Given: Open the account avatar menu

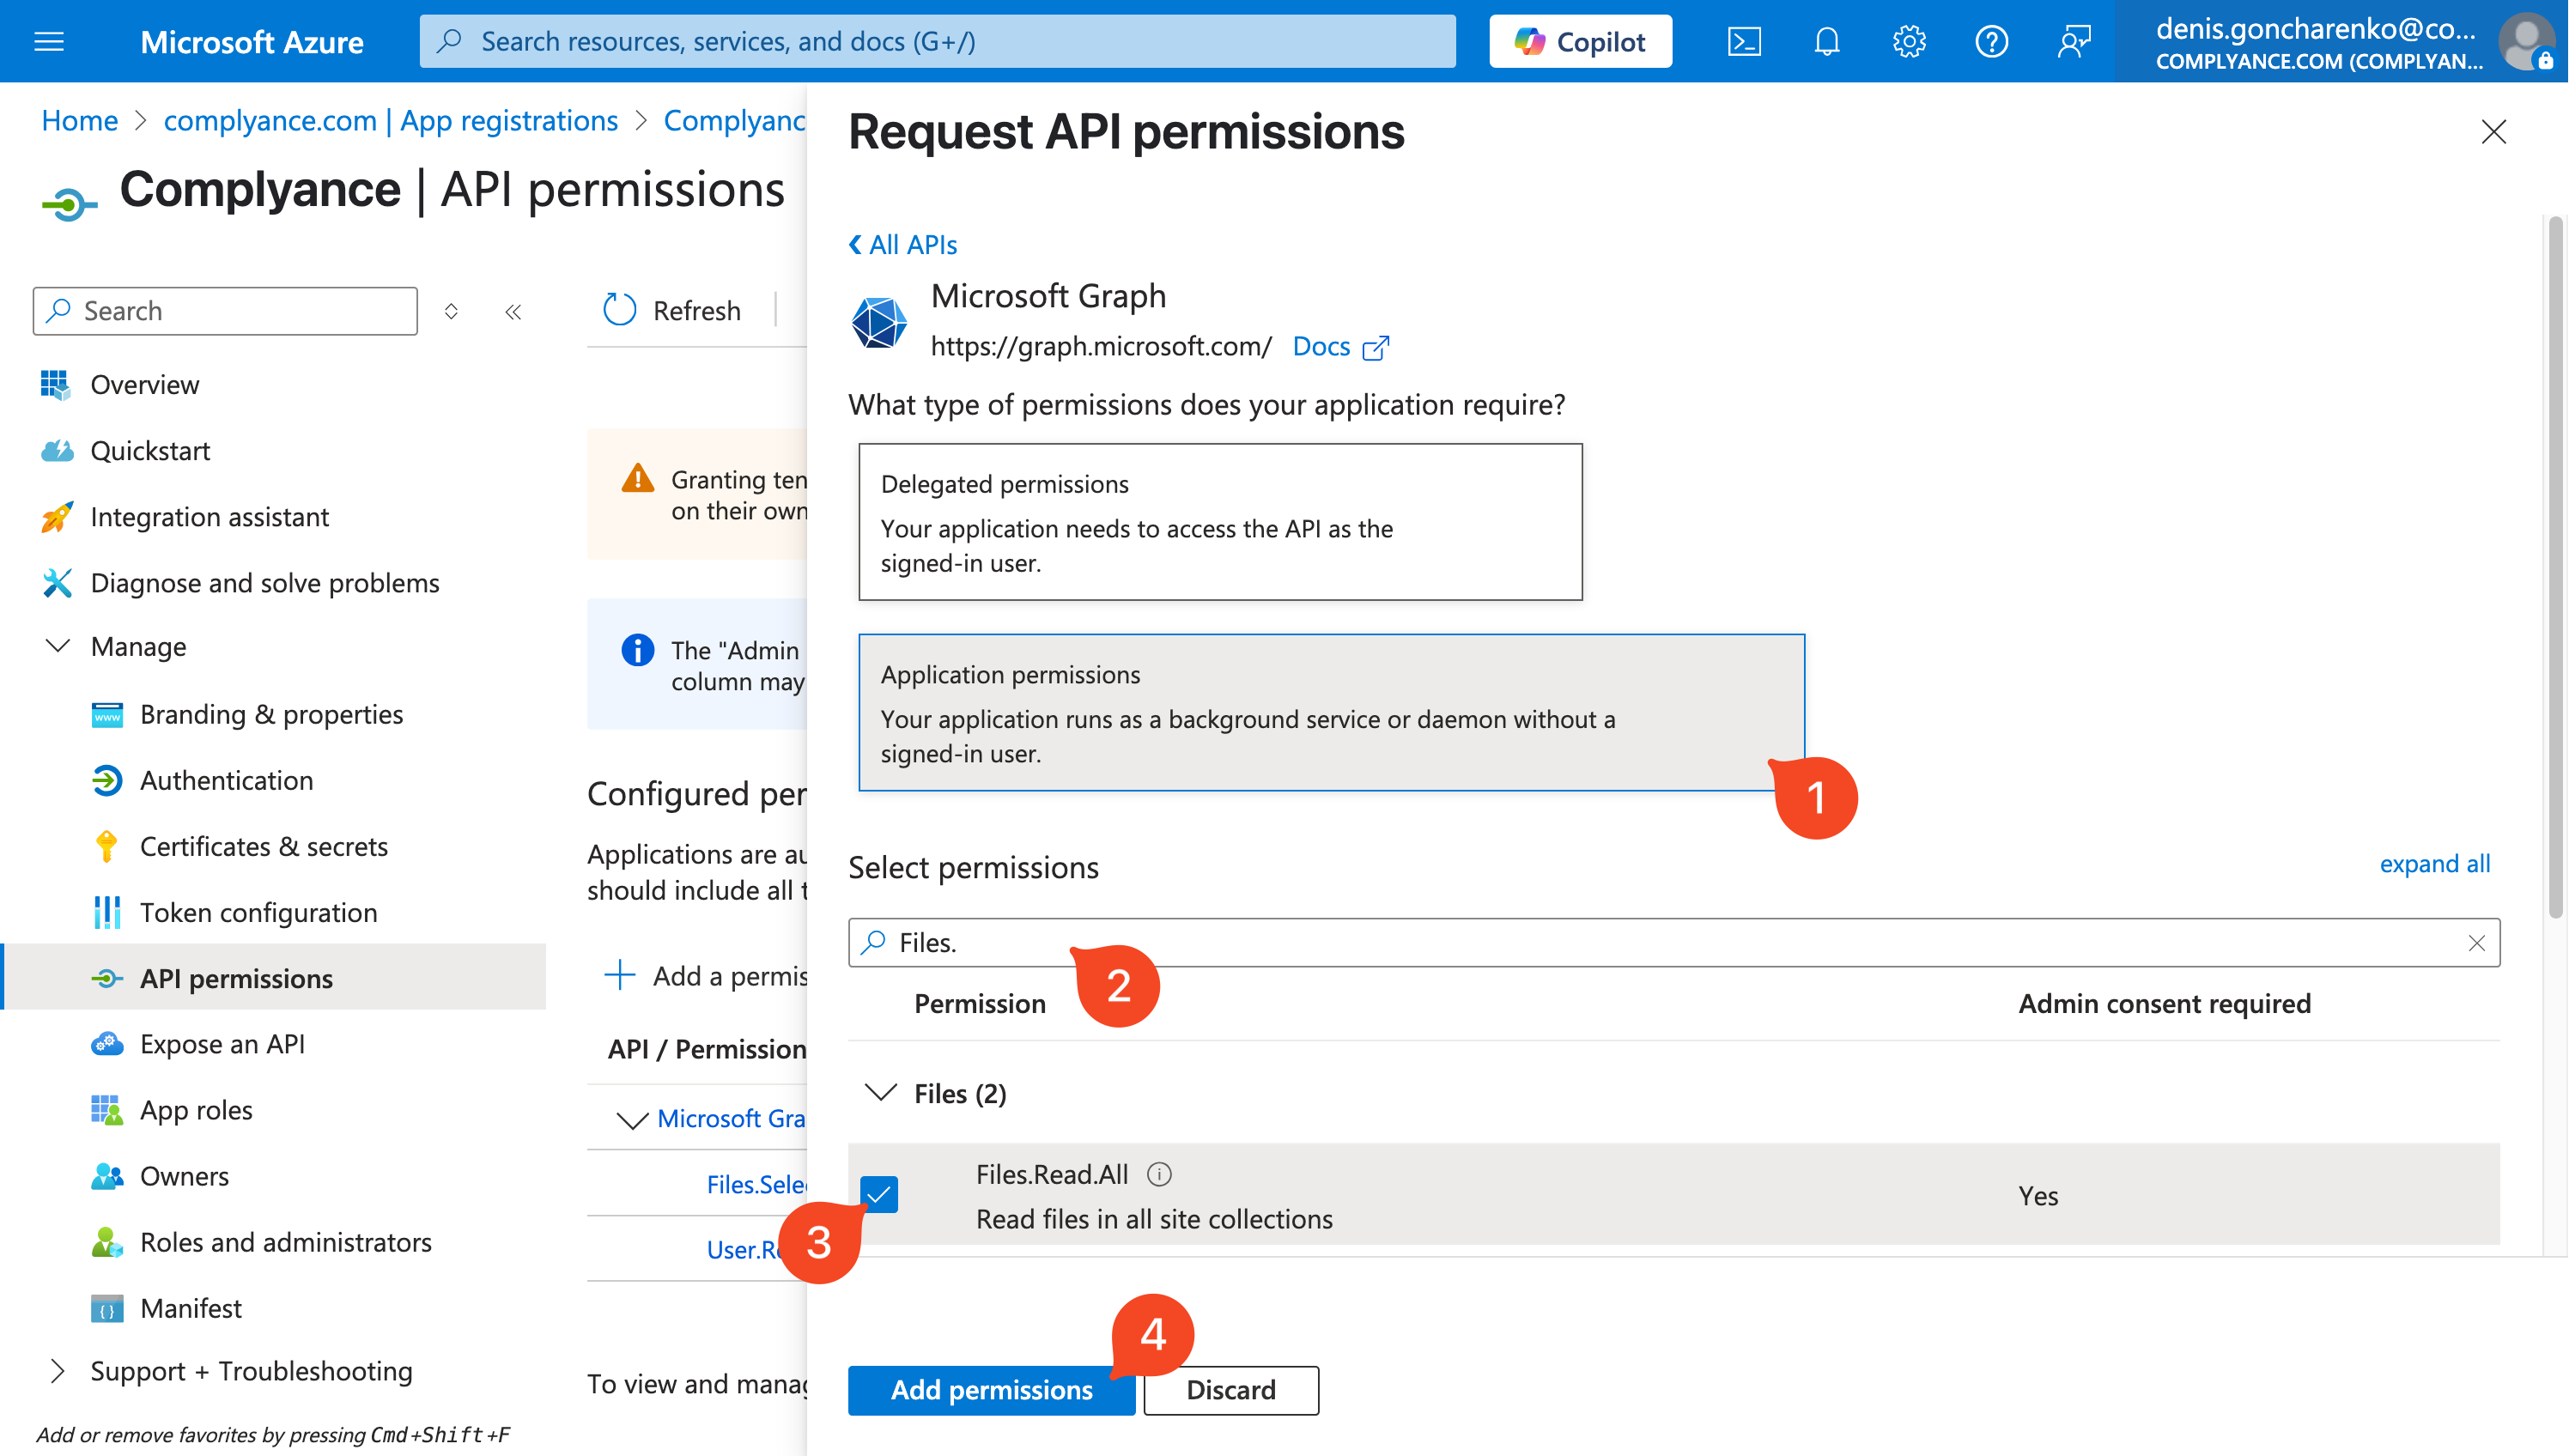Looking at the screenshot, I should [x=2526, y=41].
